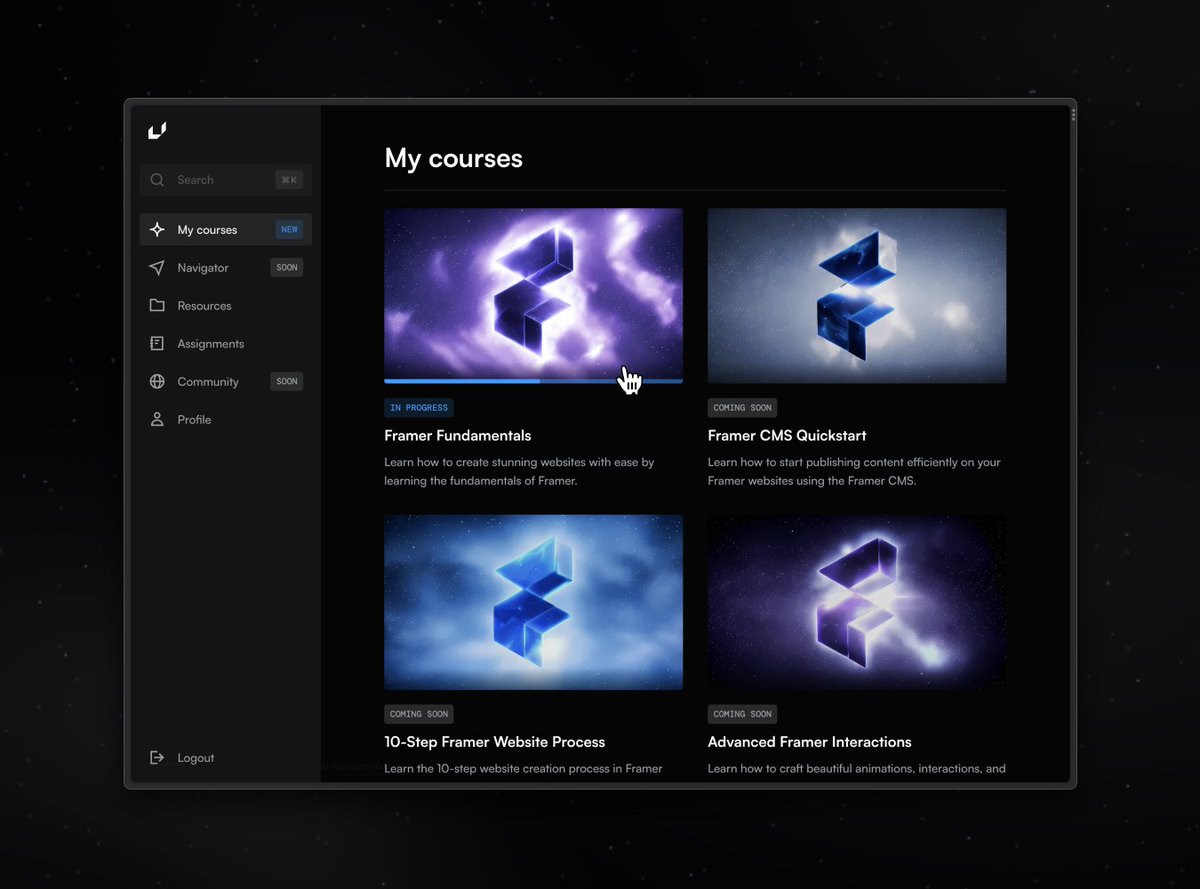Select the sparkle icon beside My courses

tap(157, 229)
